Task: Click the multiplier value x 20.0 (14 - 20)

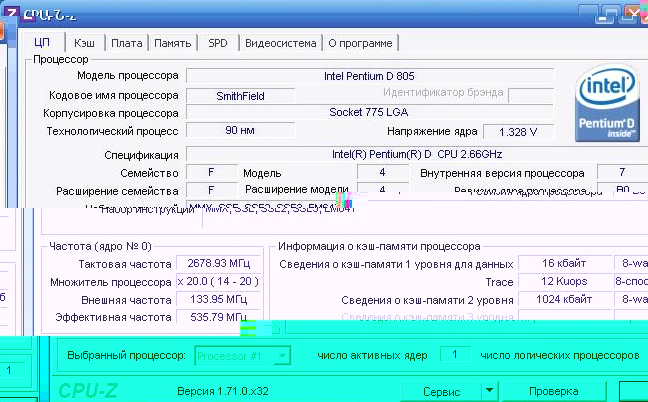Action: tap(218, 281)
